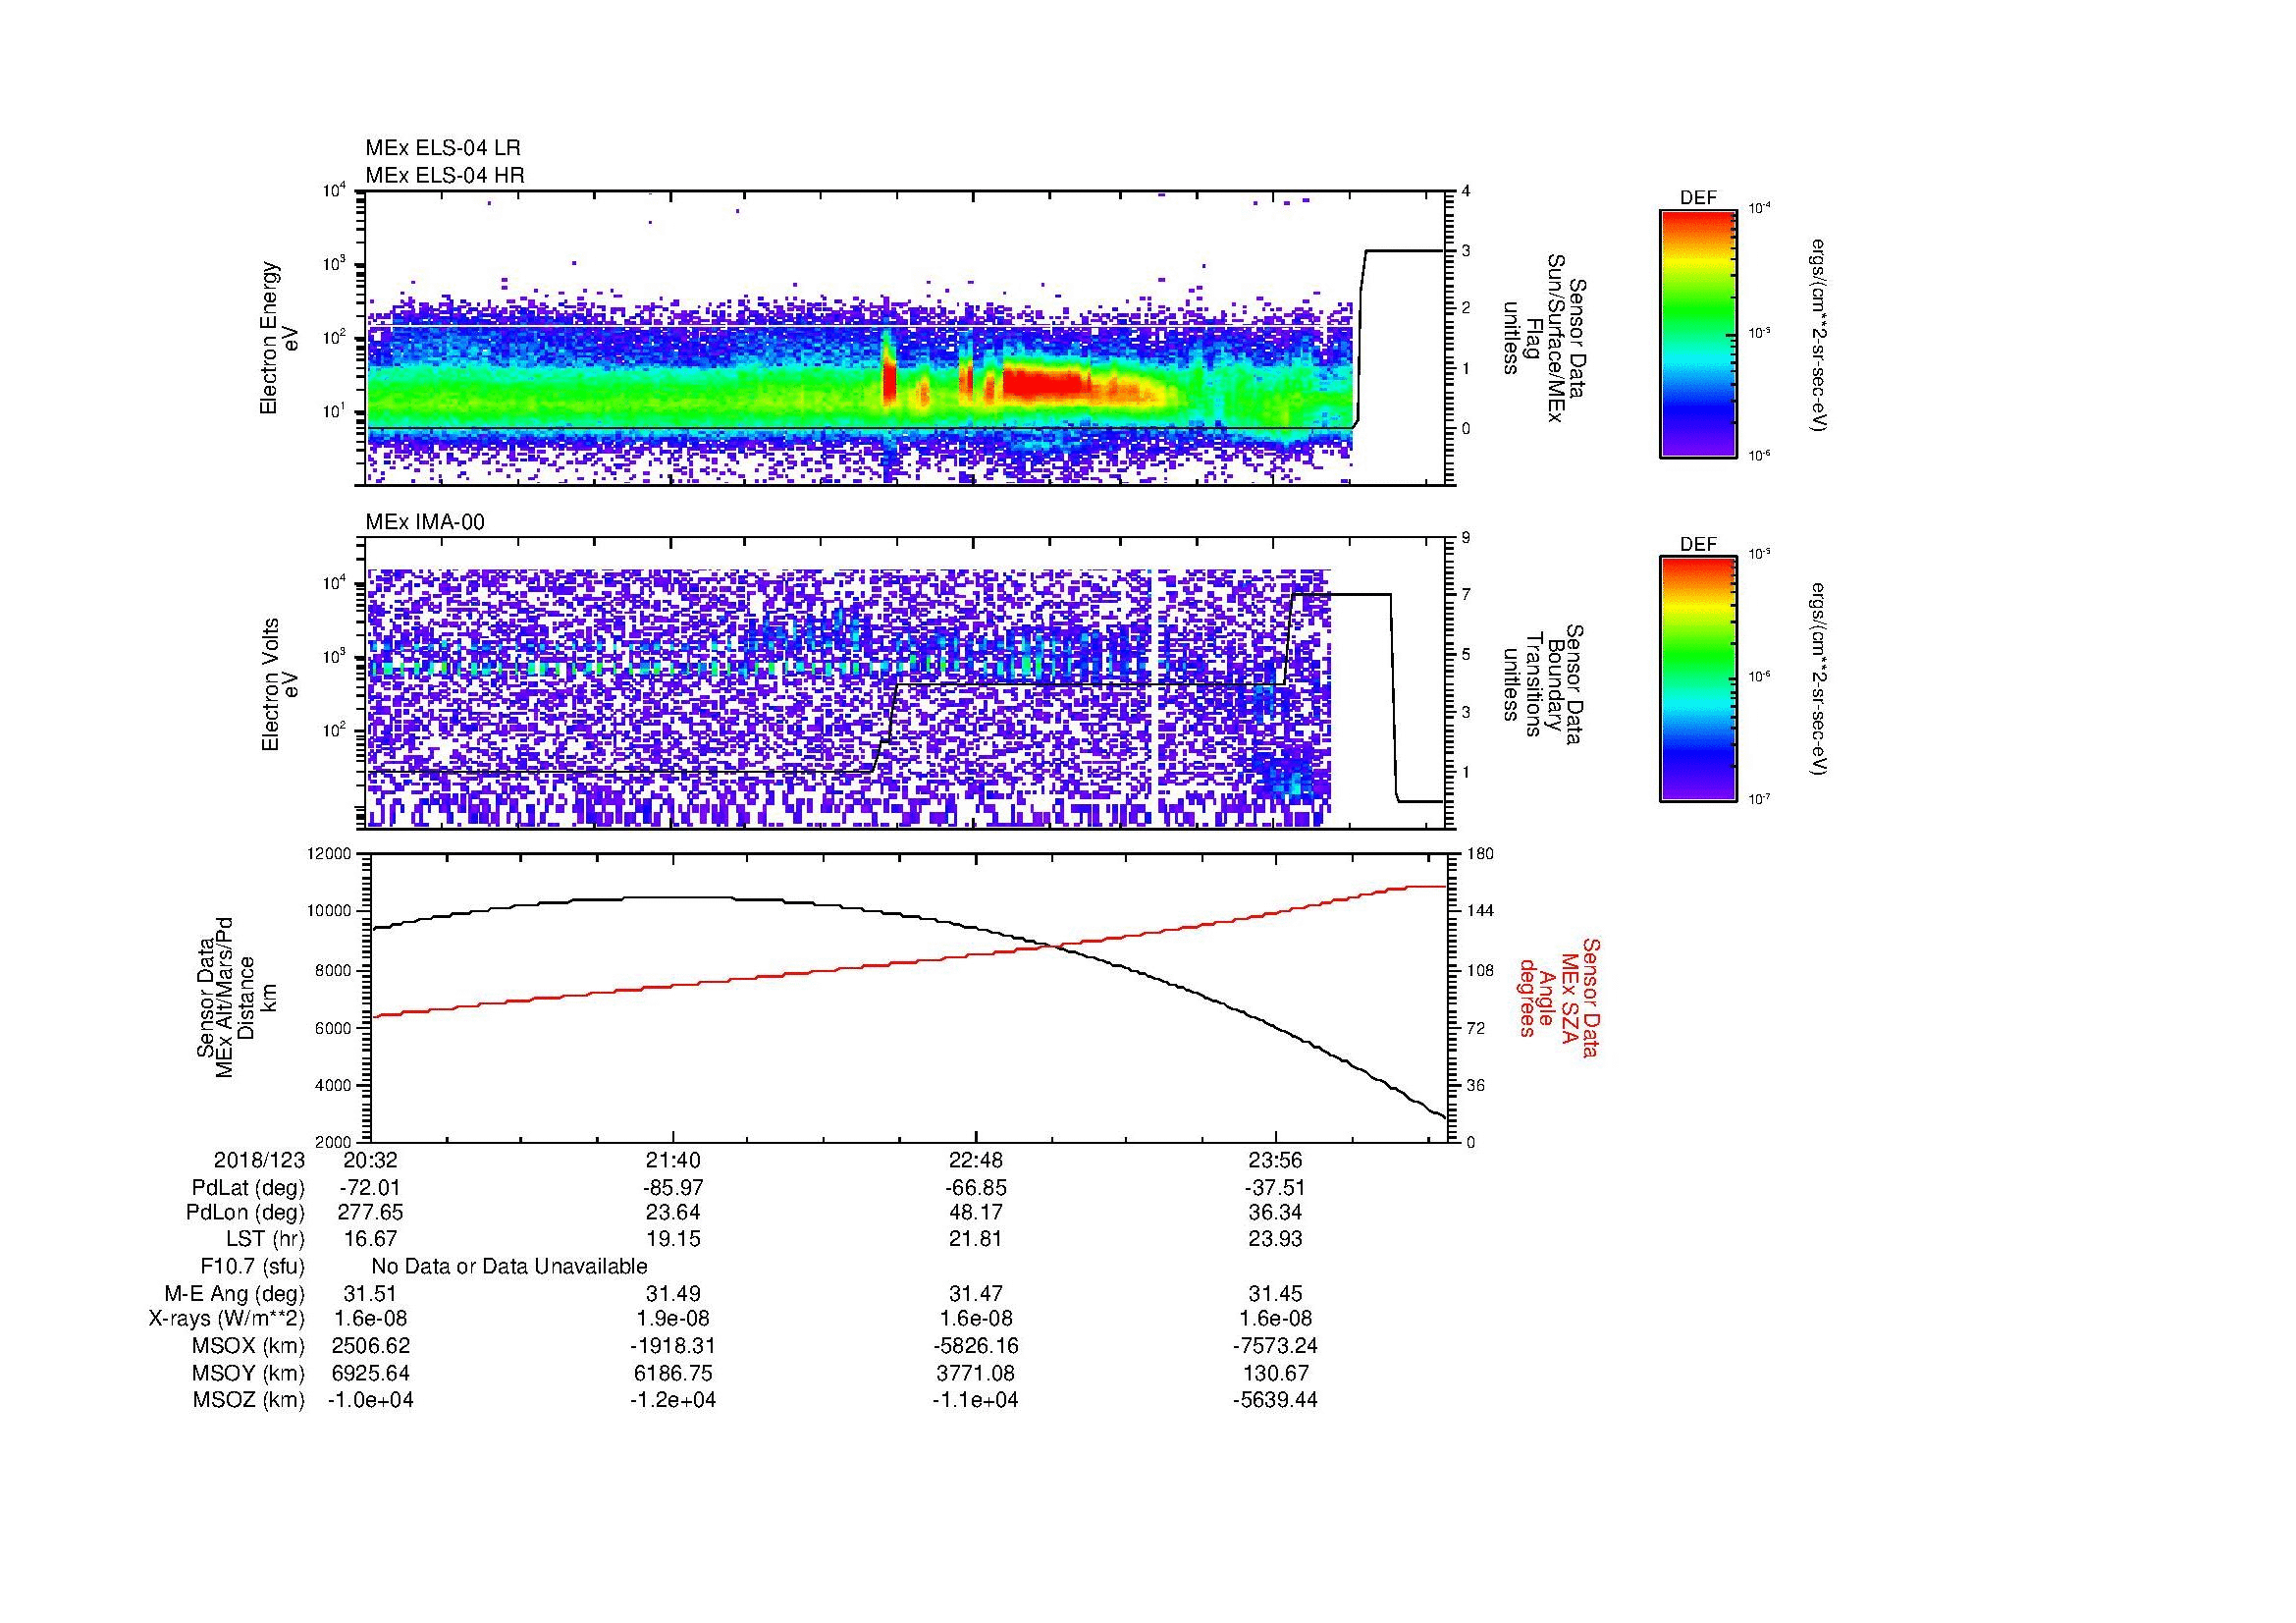The width and height of the screenshot is (2296, 1623).
Task: Click M-E Ang value 31.51
Action: pyautogui.click(x=371, y=1293)
